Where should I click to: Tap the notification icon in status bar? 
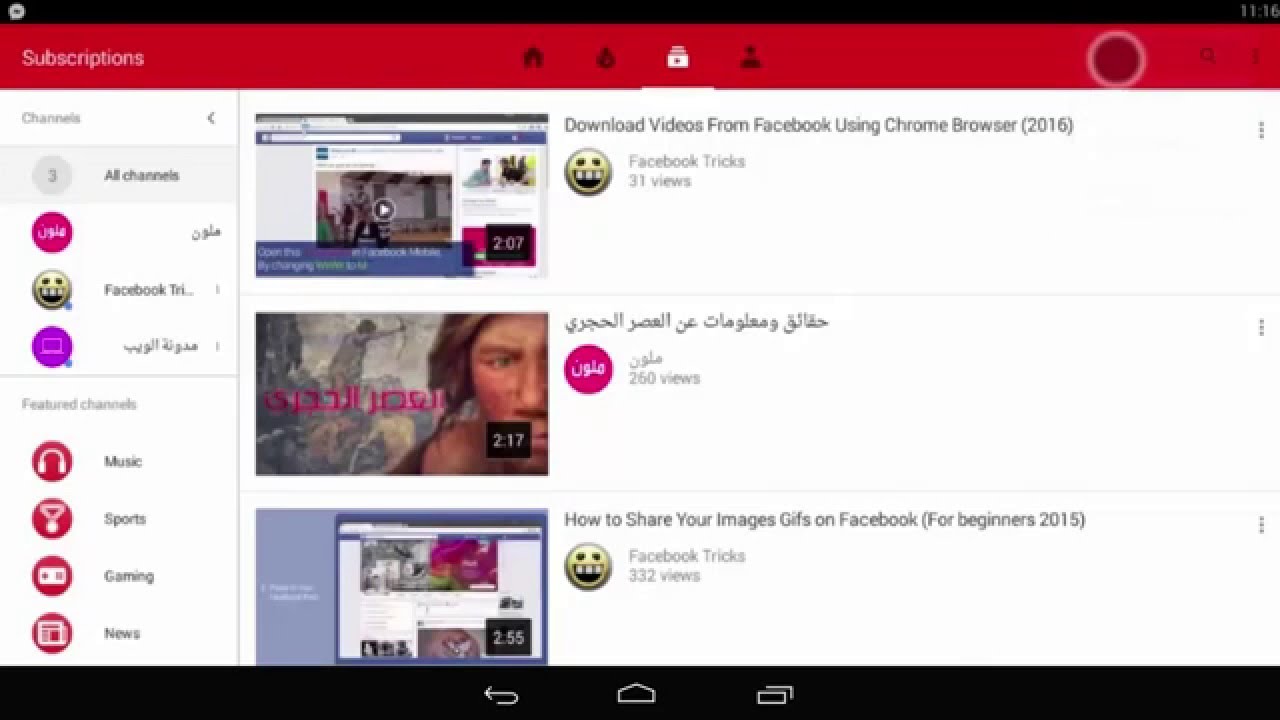(16, 11)
